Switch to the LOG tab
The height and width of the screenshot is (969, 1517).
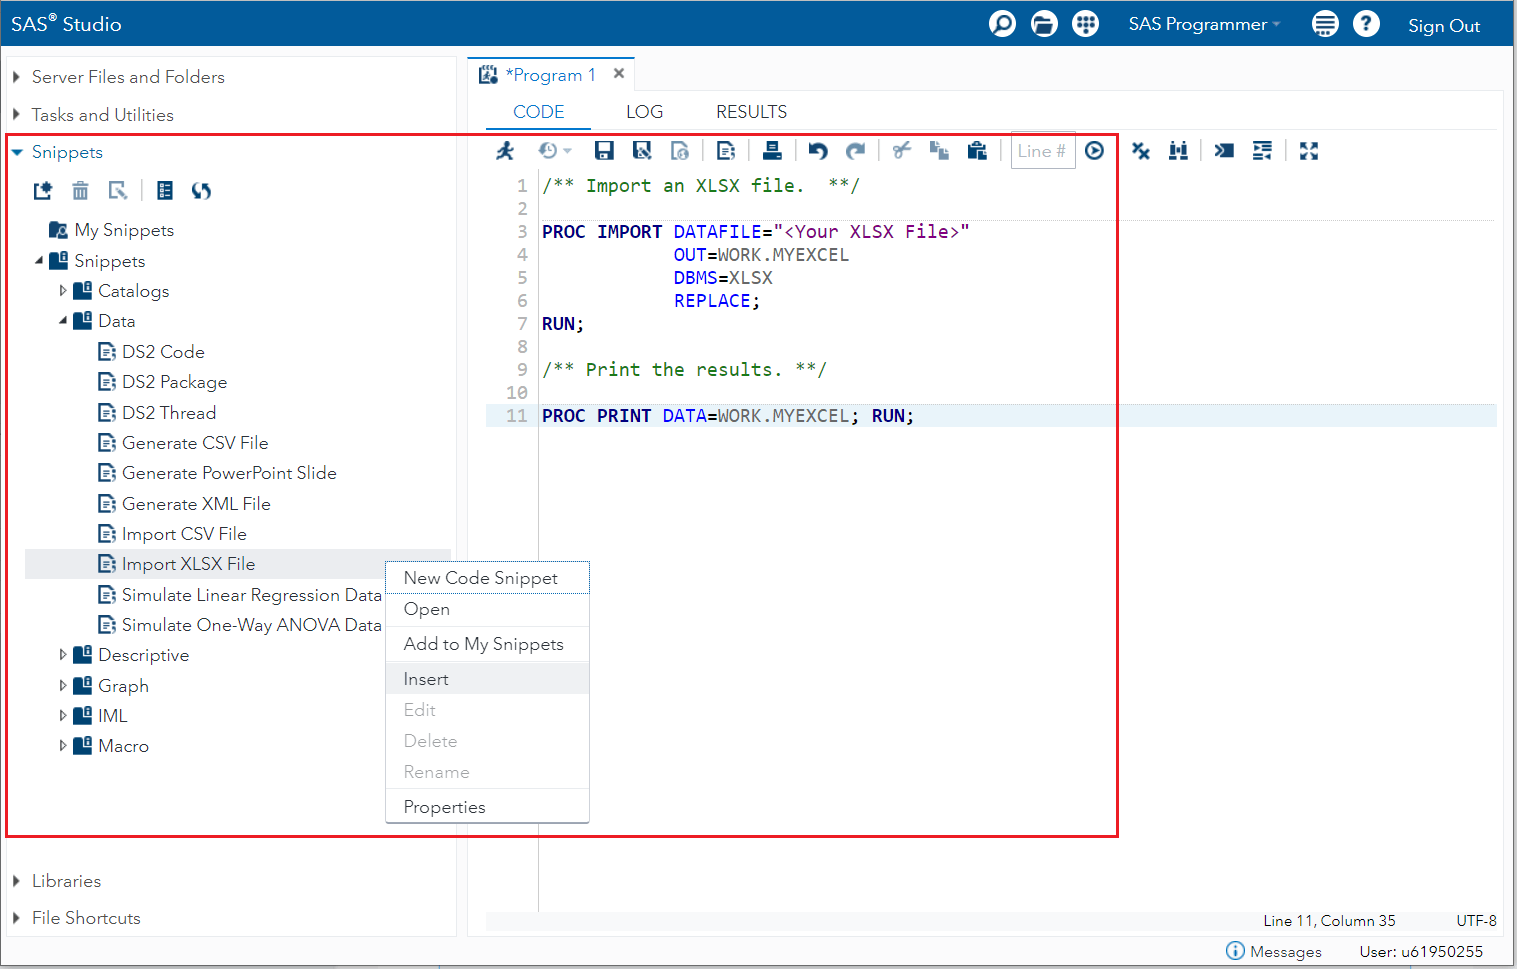pos(645,112)
